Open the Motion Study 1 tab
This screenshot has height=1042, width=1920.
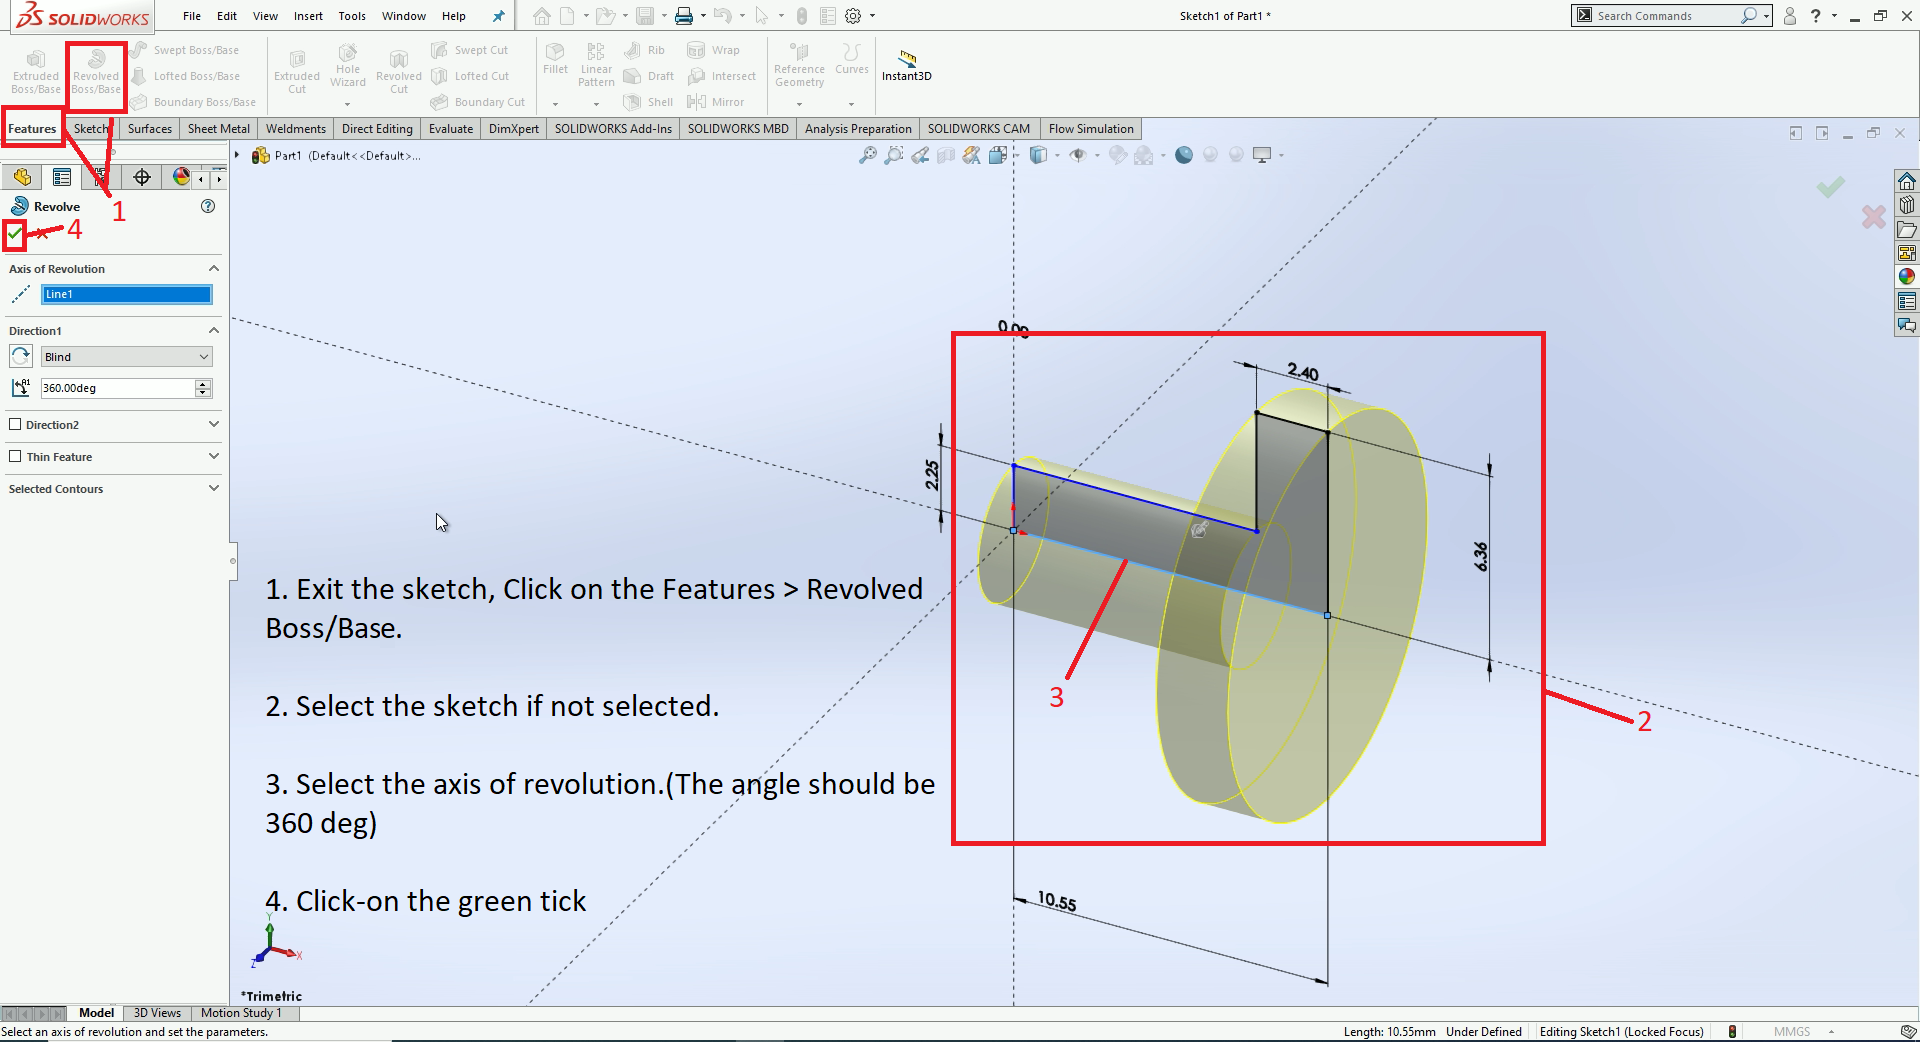(241, 1013)
